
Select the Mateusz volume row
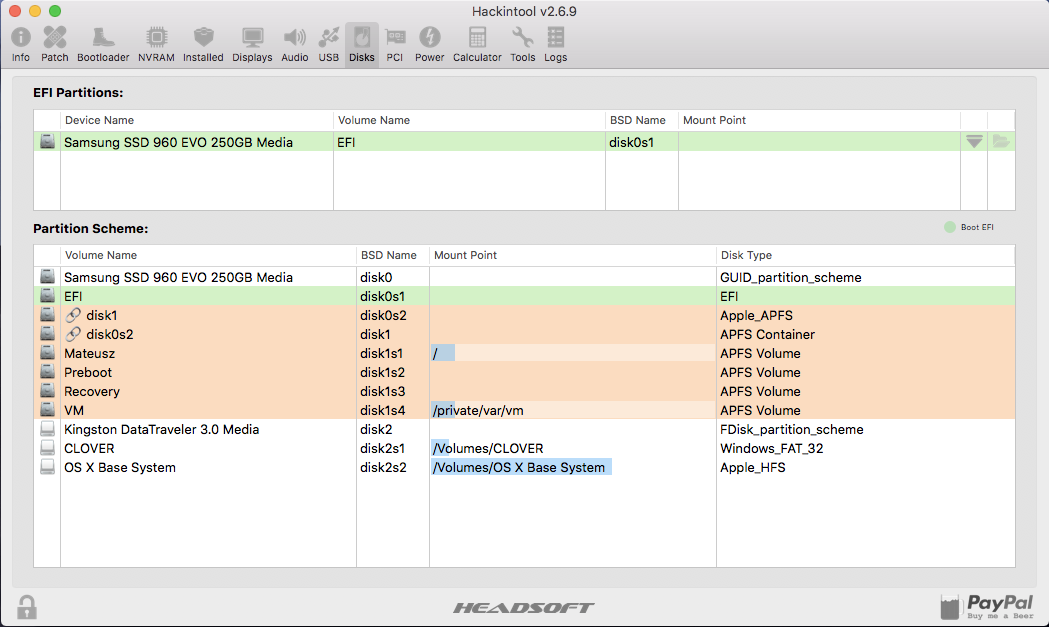[524, 353]
